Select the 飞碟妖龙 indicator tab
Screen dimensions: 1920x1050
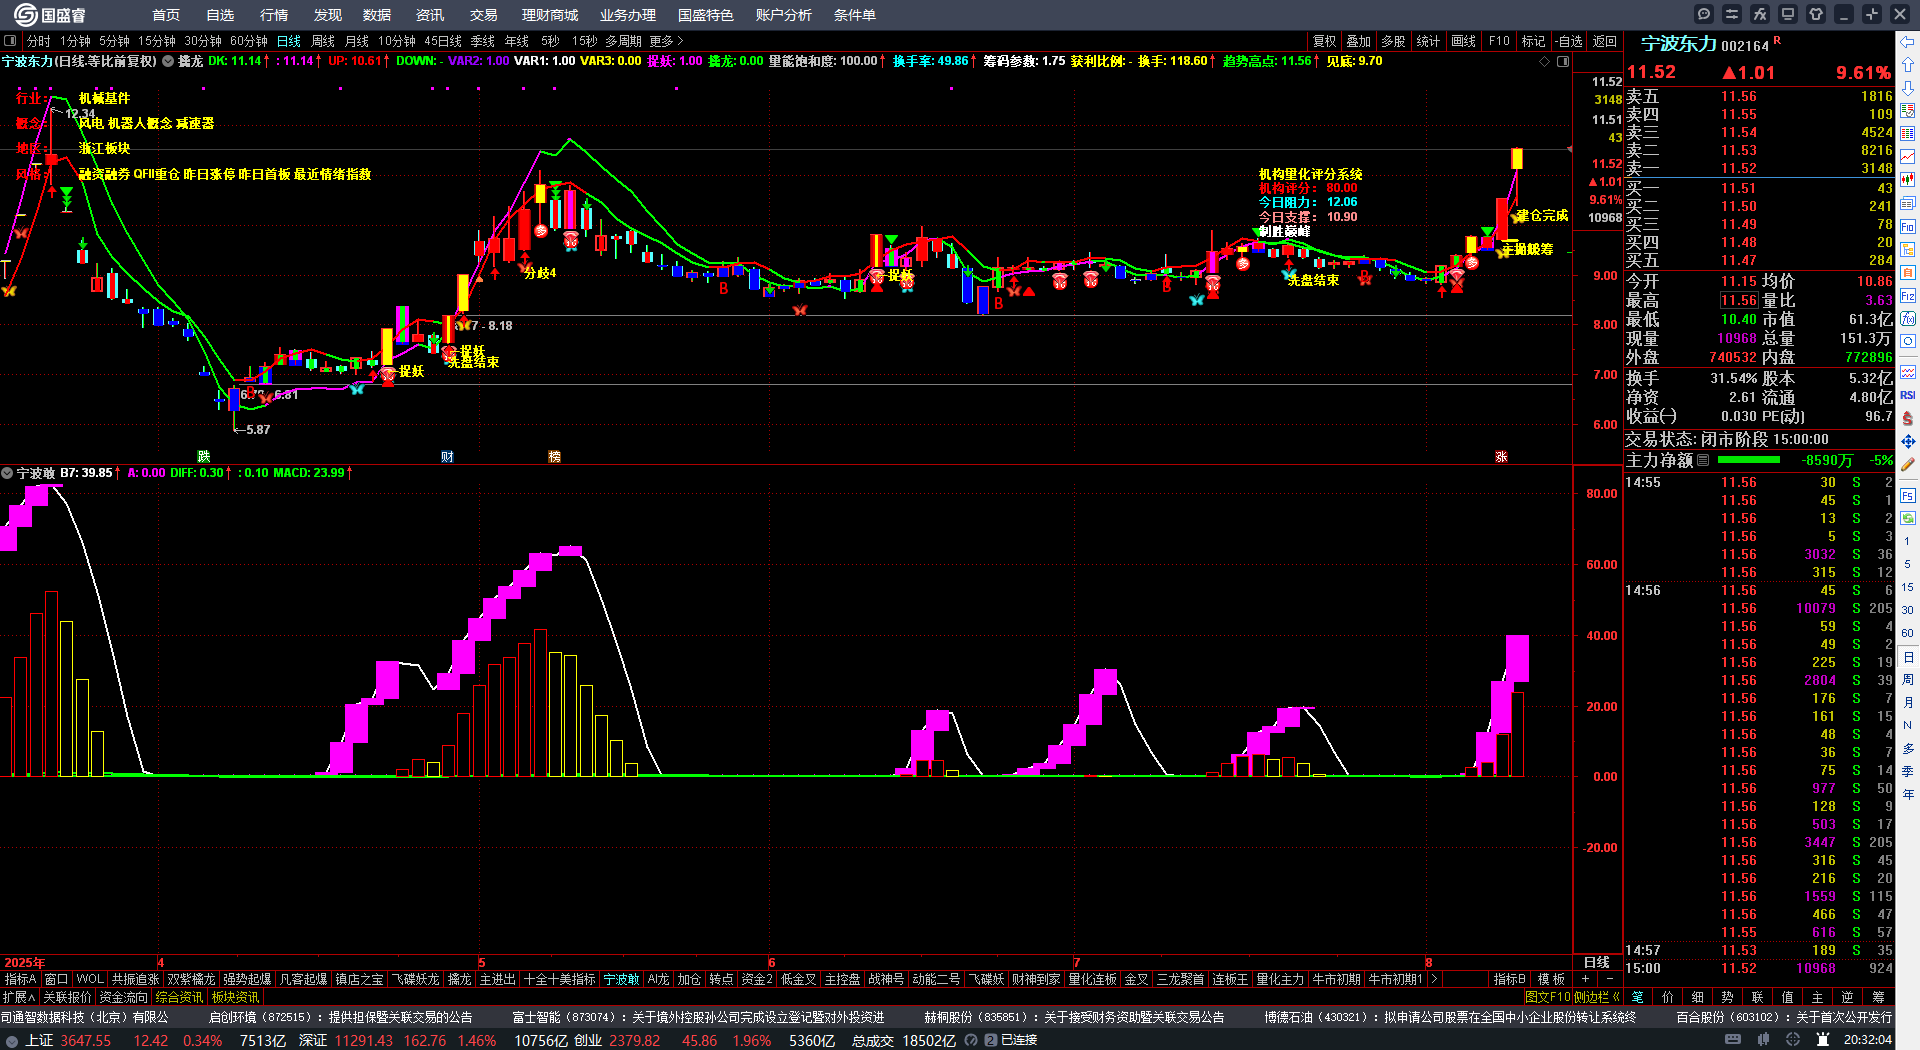tap(415, 979)
